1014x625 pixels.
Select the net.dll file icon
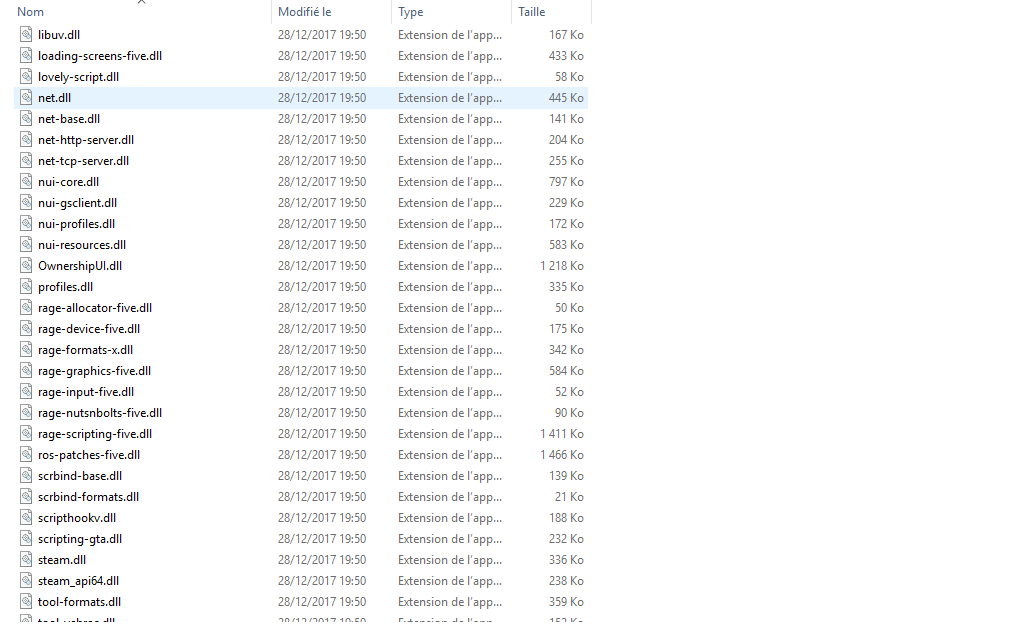(26, 98)
